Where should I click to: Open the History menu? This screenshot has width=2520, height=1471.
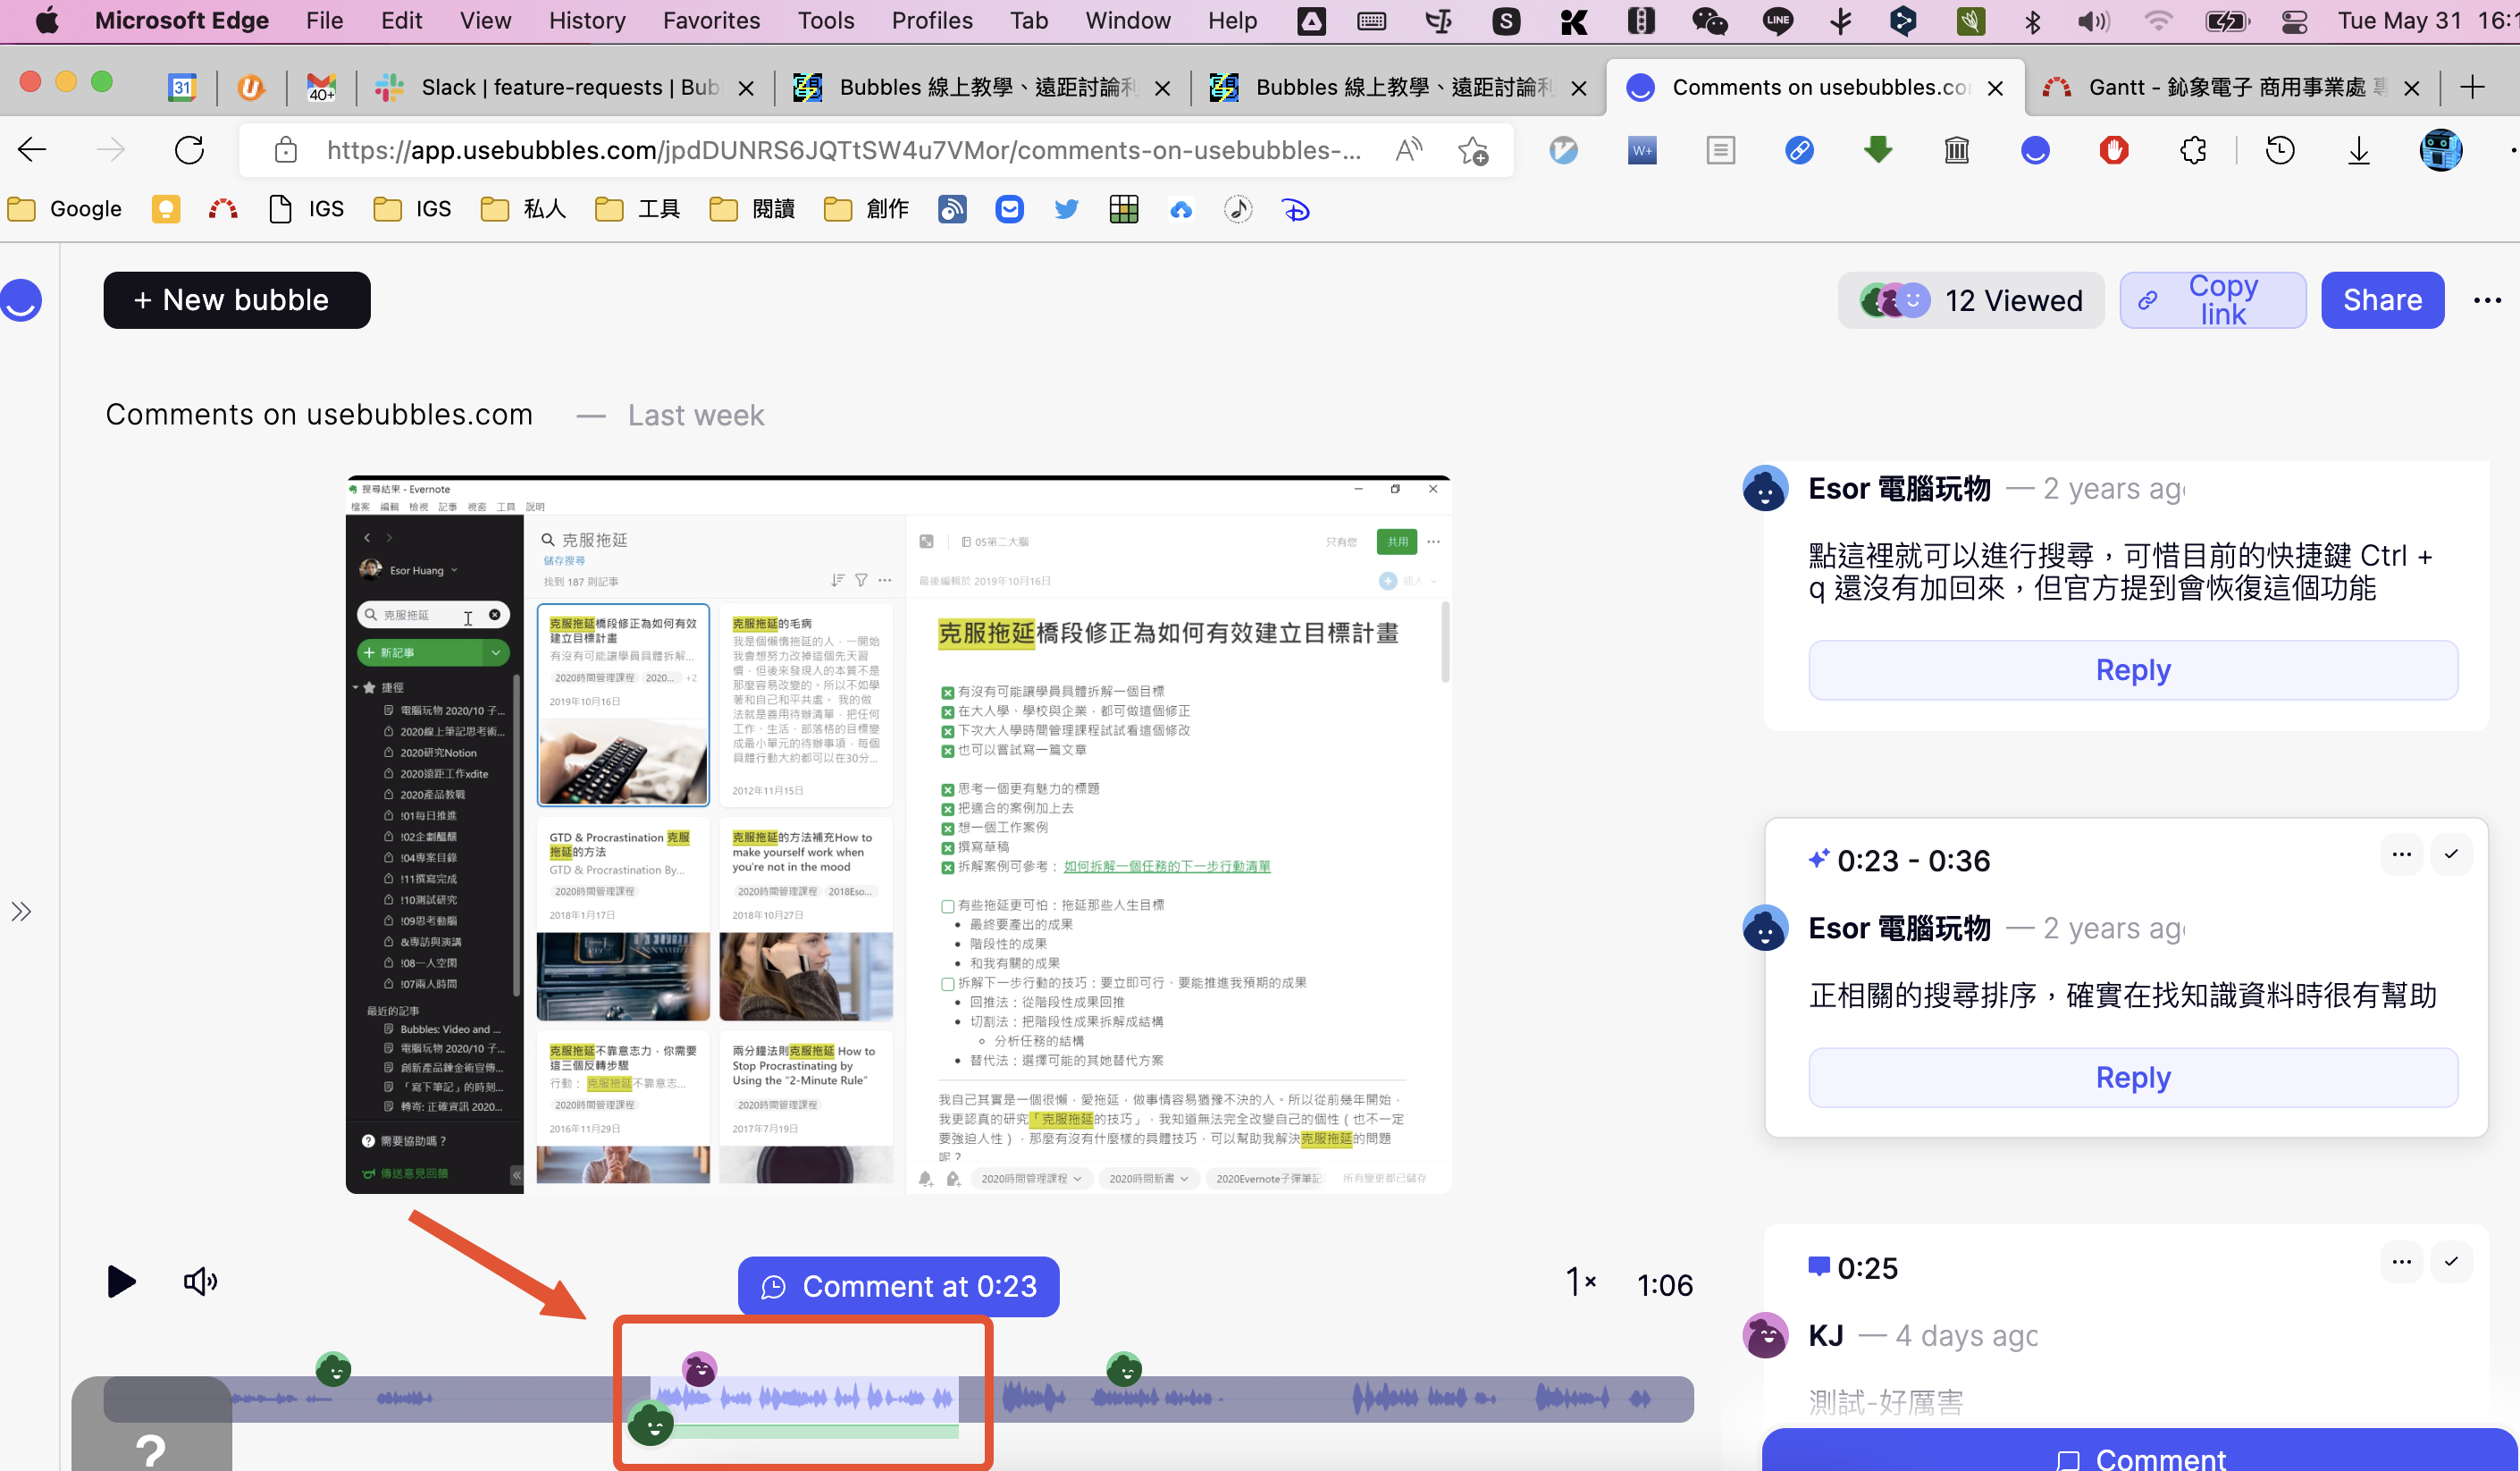(x=586, y=20)
